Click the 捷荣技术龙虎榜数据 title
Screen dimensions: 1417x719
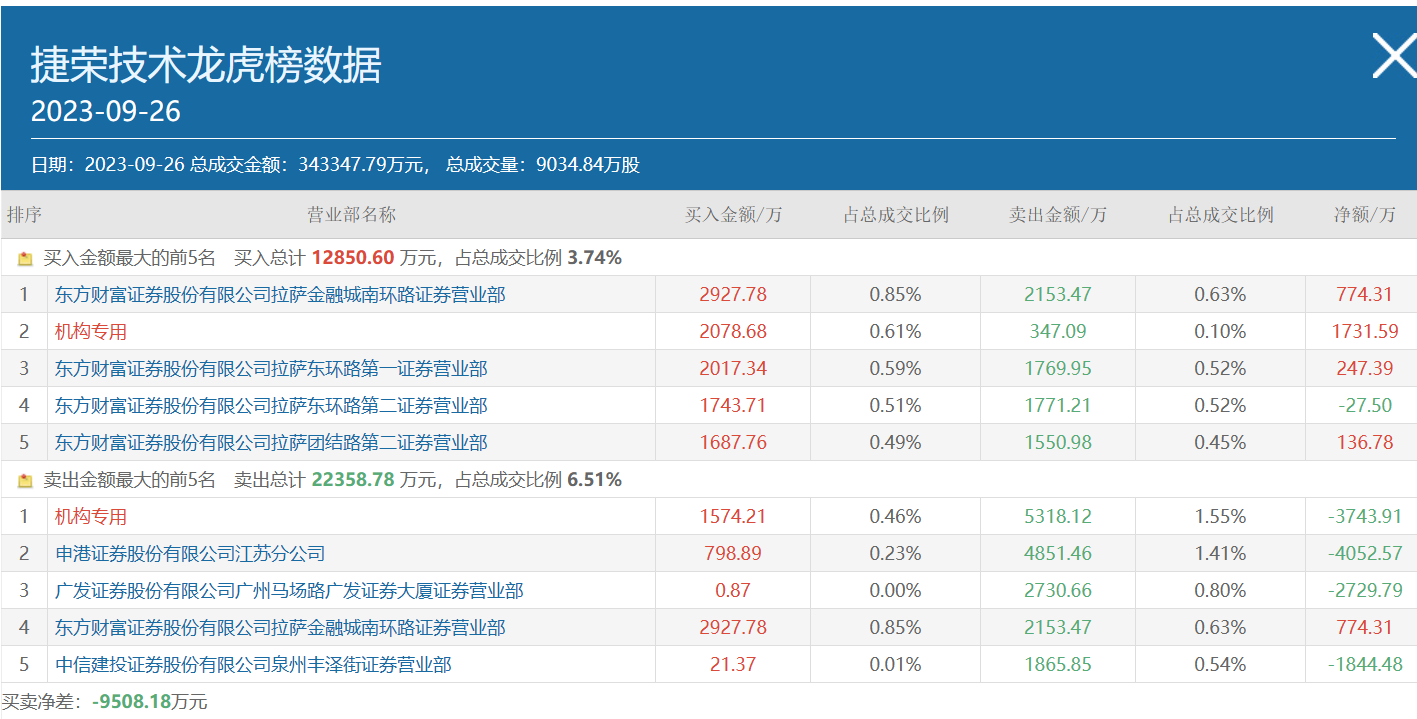tap(206, 65)
